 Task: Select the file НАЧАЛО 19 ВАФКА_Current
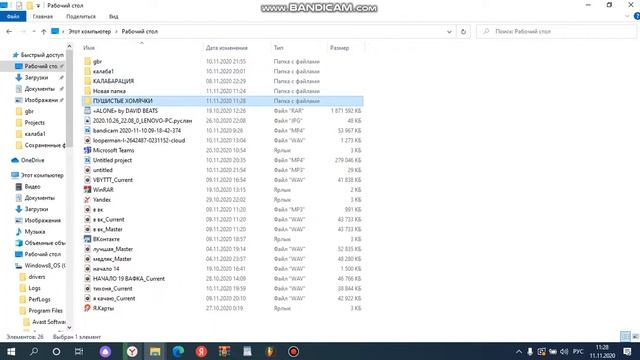point(129,279)
